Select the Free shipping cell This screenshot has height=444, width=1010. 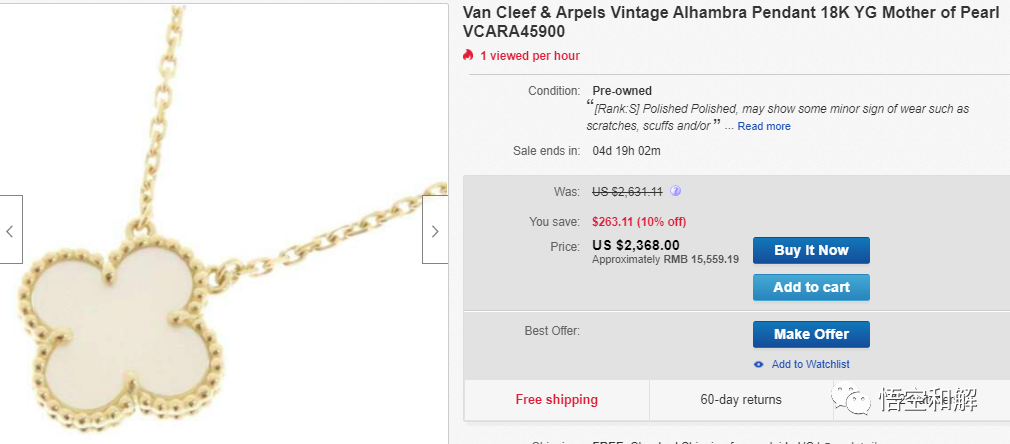click(x=557, y=399)
